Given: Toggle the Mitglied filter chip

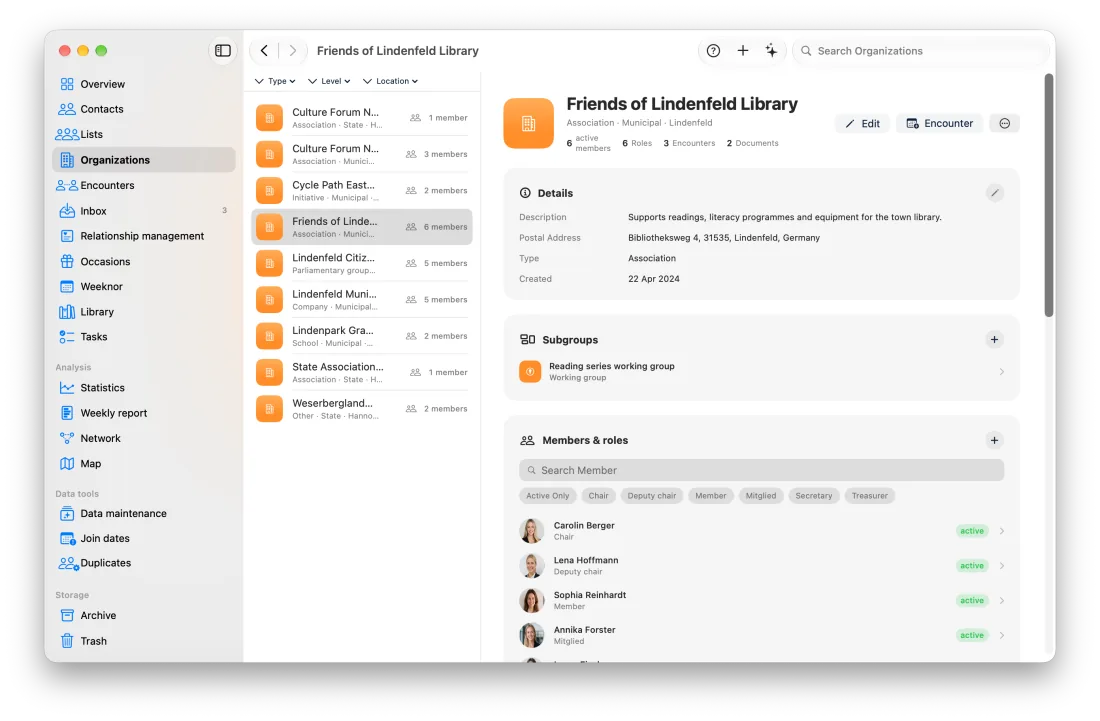Looking at the screenshot, I should [x=761, y=496].
